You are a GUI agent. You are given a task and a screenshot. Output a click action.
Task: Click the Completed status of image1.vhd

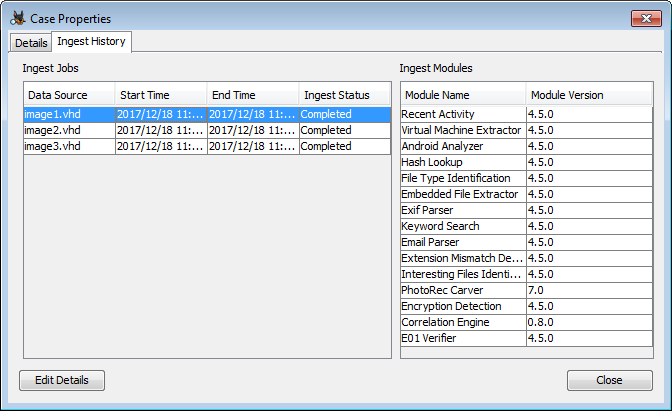coord(345,114)
